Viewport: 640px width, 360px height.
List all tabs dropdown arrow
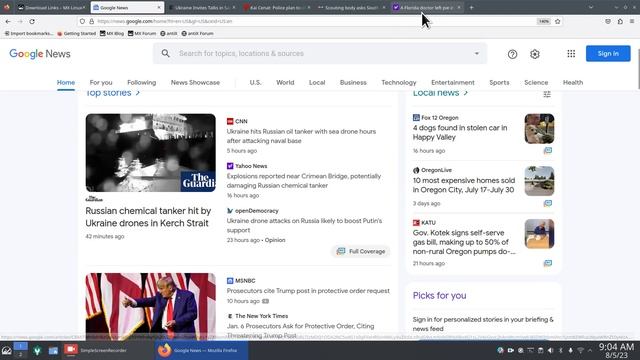(x=591, y=7)
